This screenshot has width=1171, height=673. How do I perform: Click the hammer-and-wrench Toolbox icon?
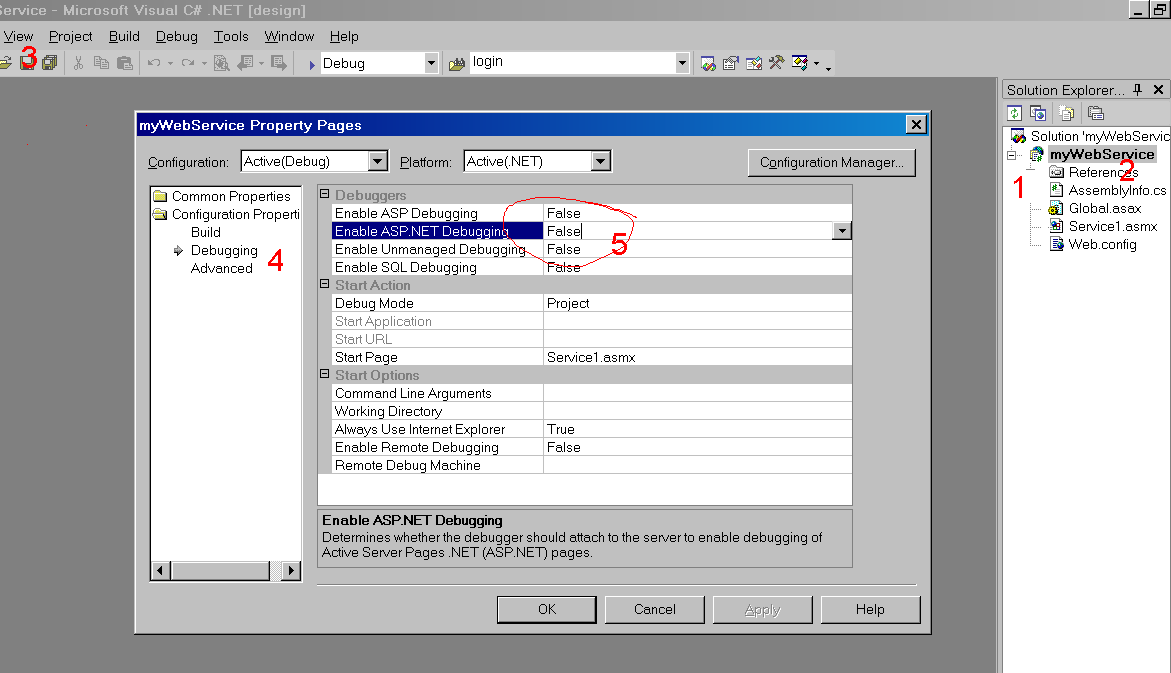[x=777, y=63]
